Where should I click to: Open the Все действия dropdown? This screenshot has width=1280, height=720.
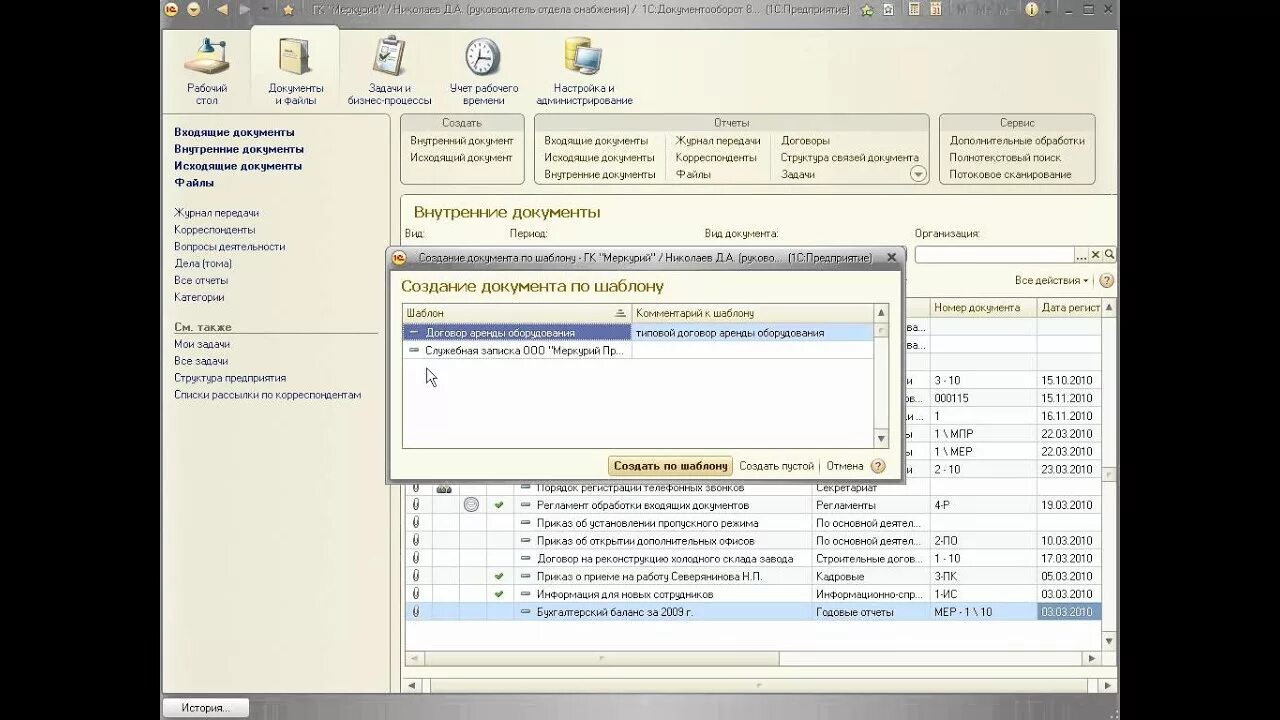1051,281
